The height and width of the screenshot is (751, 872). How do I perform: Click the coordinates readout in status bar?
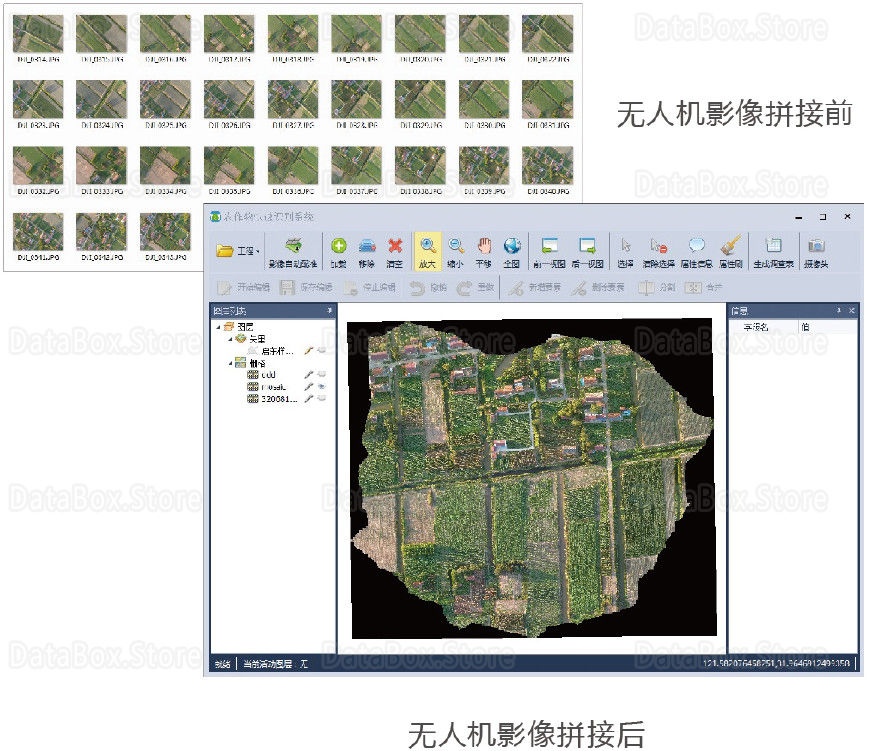click(x=776, y=663)
